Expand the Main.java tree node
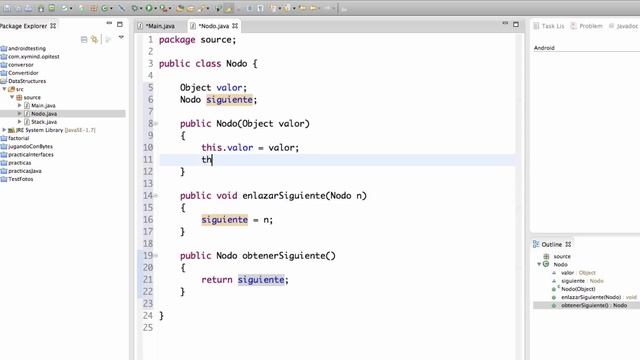Viewport: 640px width, 360px height. pyautogui.click(x=20, y=105)
